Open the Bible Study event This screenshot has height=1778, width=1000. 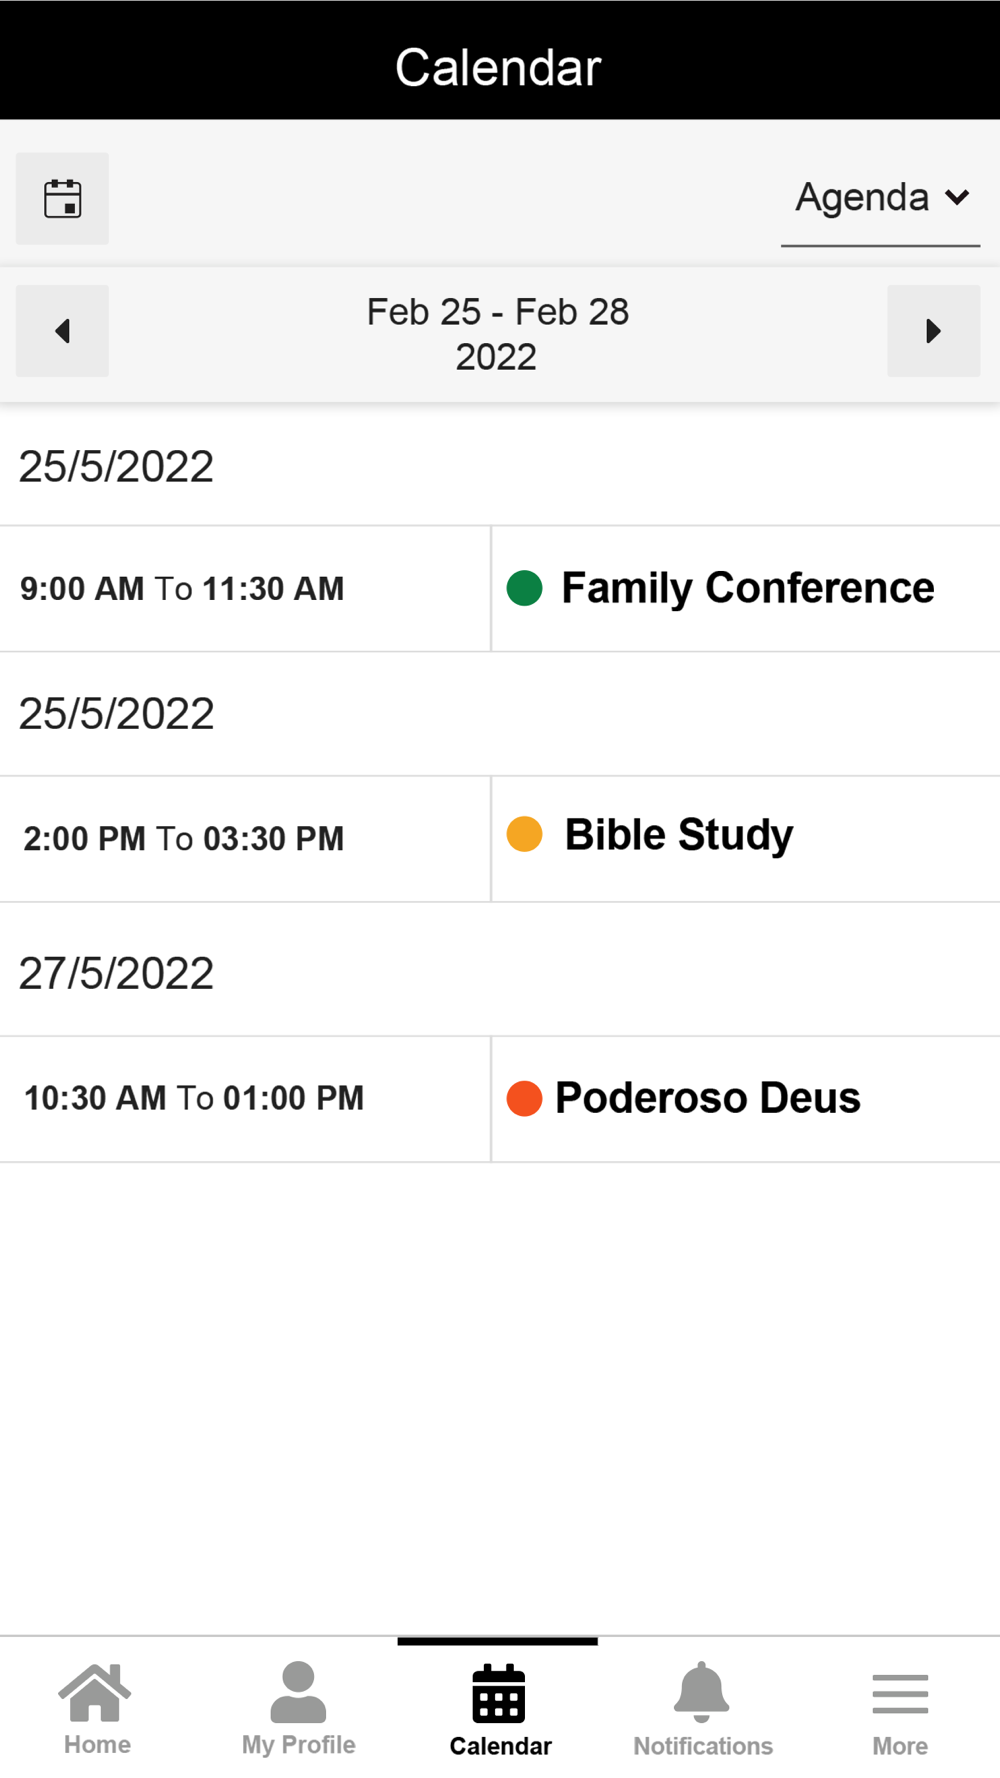click(x=679, y=835)
